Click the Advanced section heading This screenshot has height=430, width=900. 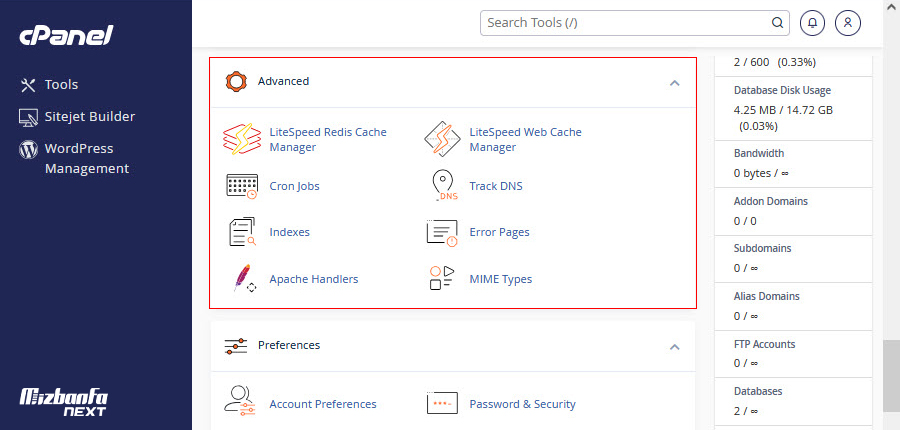[x=283, y=81]
